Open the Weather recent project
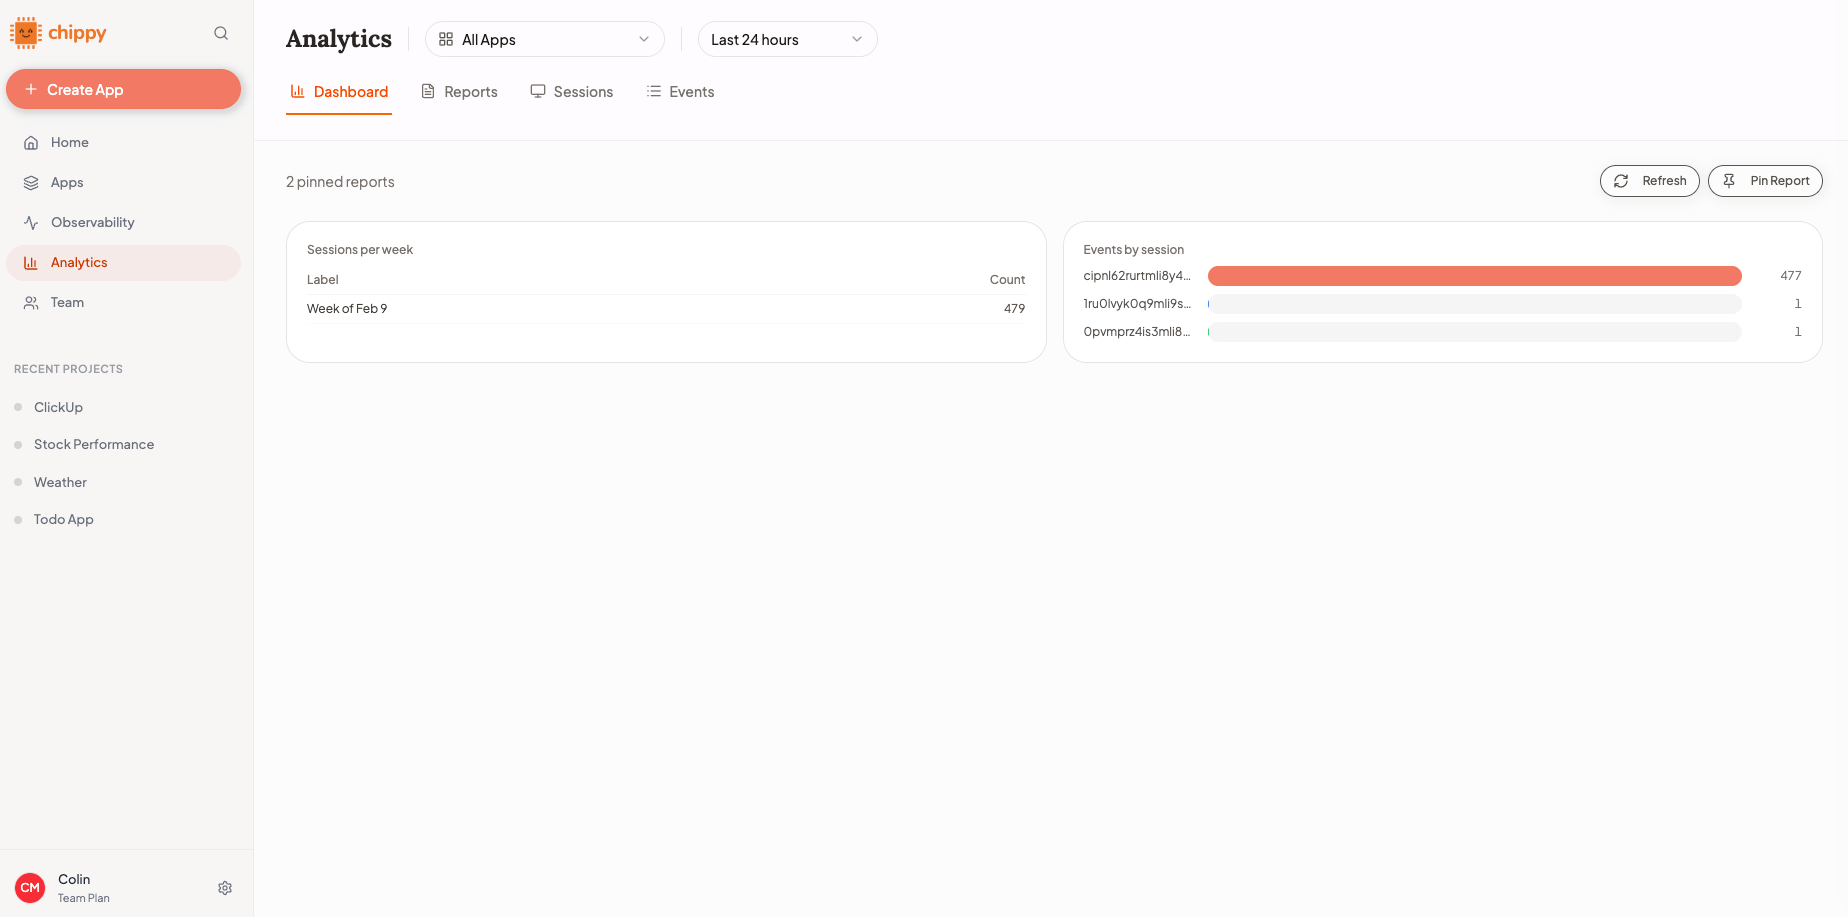Image resolution: width=1848 pixels, height=917 pixels. (60, 482)
